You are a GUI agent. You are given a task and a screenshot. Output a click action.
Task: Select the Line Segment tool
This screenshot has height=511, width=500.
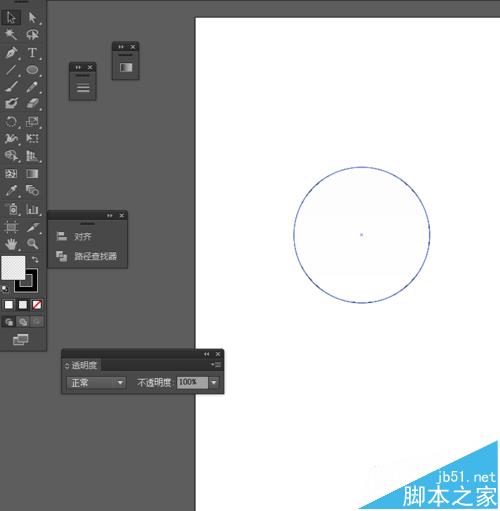point(11,70)
